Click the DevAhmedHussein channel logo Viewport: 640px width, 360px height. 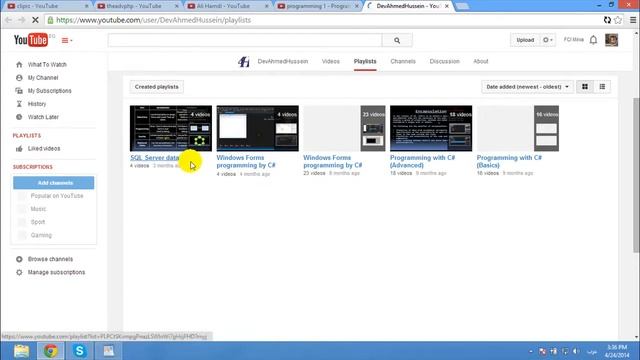tap(244, 62)
